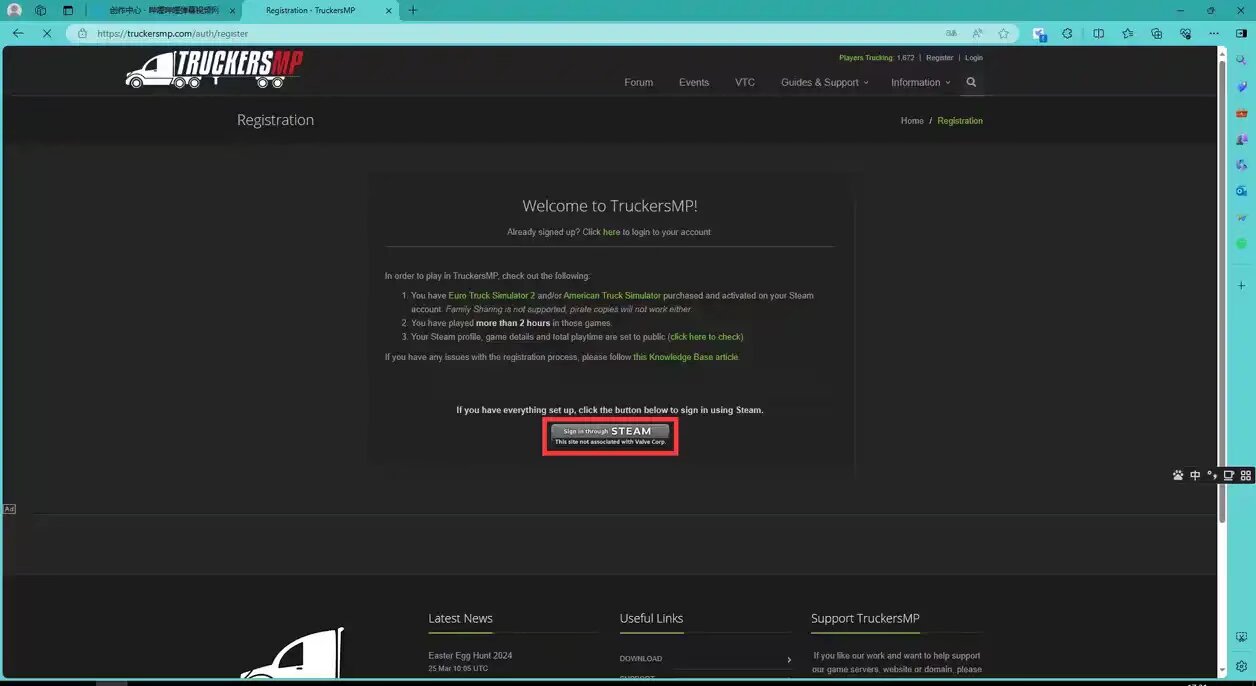Click the IME grid menu icon
This screenshot has width=1256, height=686.
point(1245,475)
